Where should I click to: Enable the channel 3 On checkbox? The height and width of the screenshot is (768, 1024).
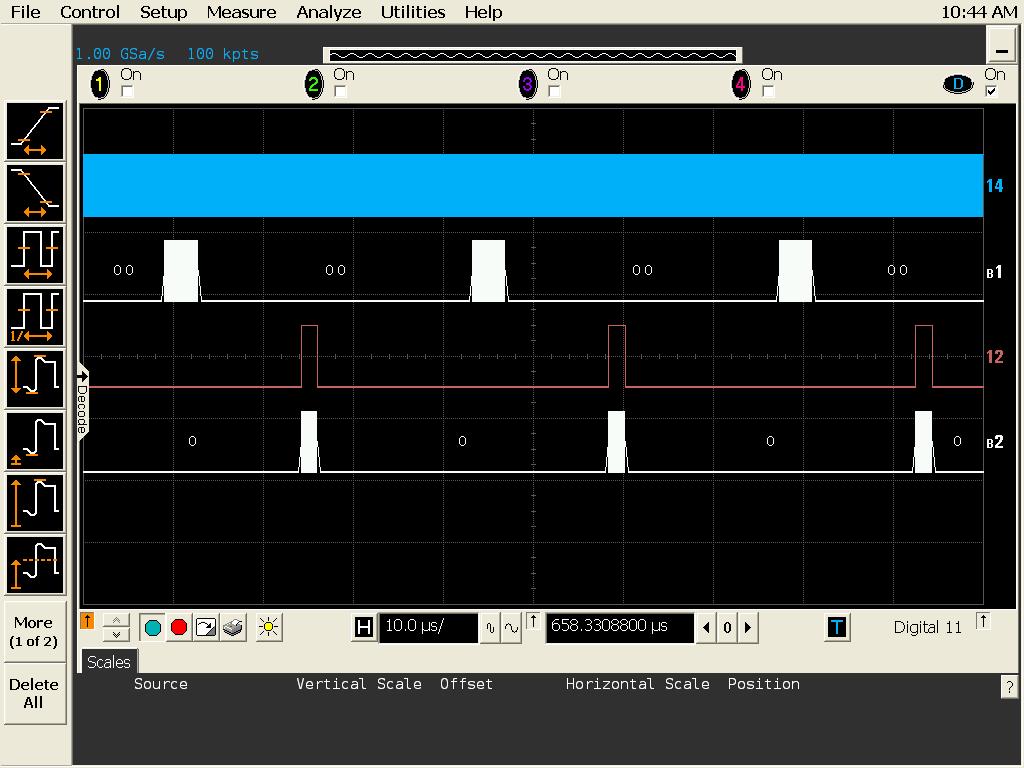(x=554, y=92)
